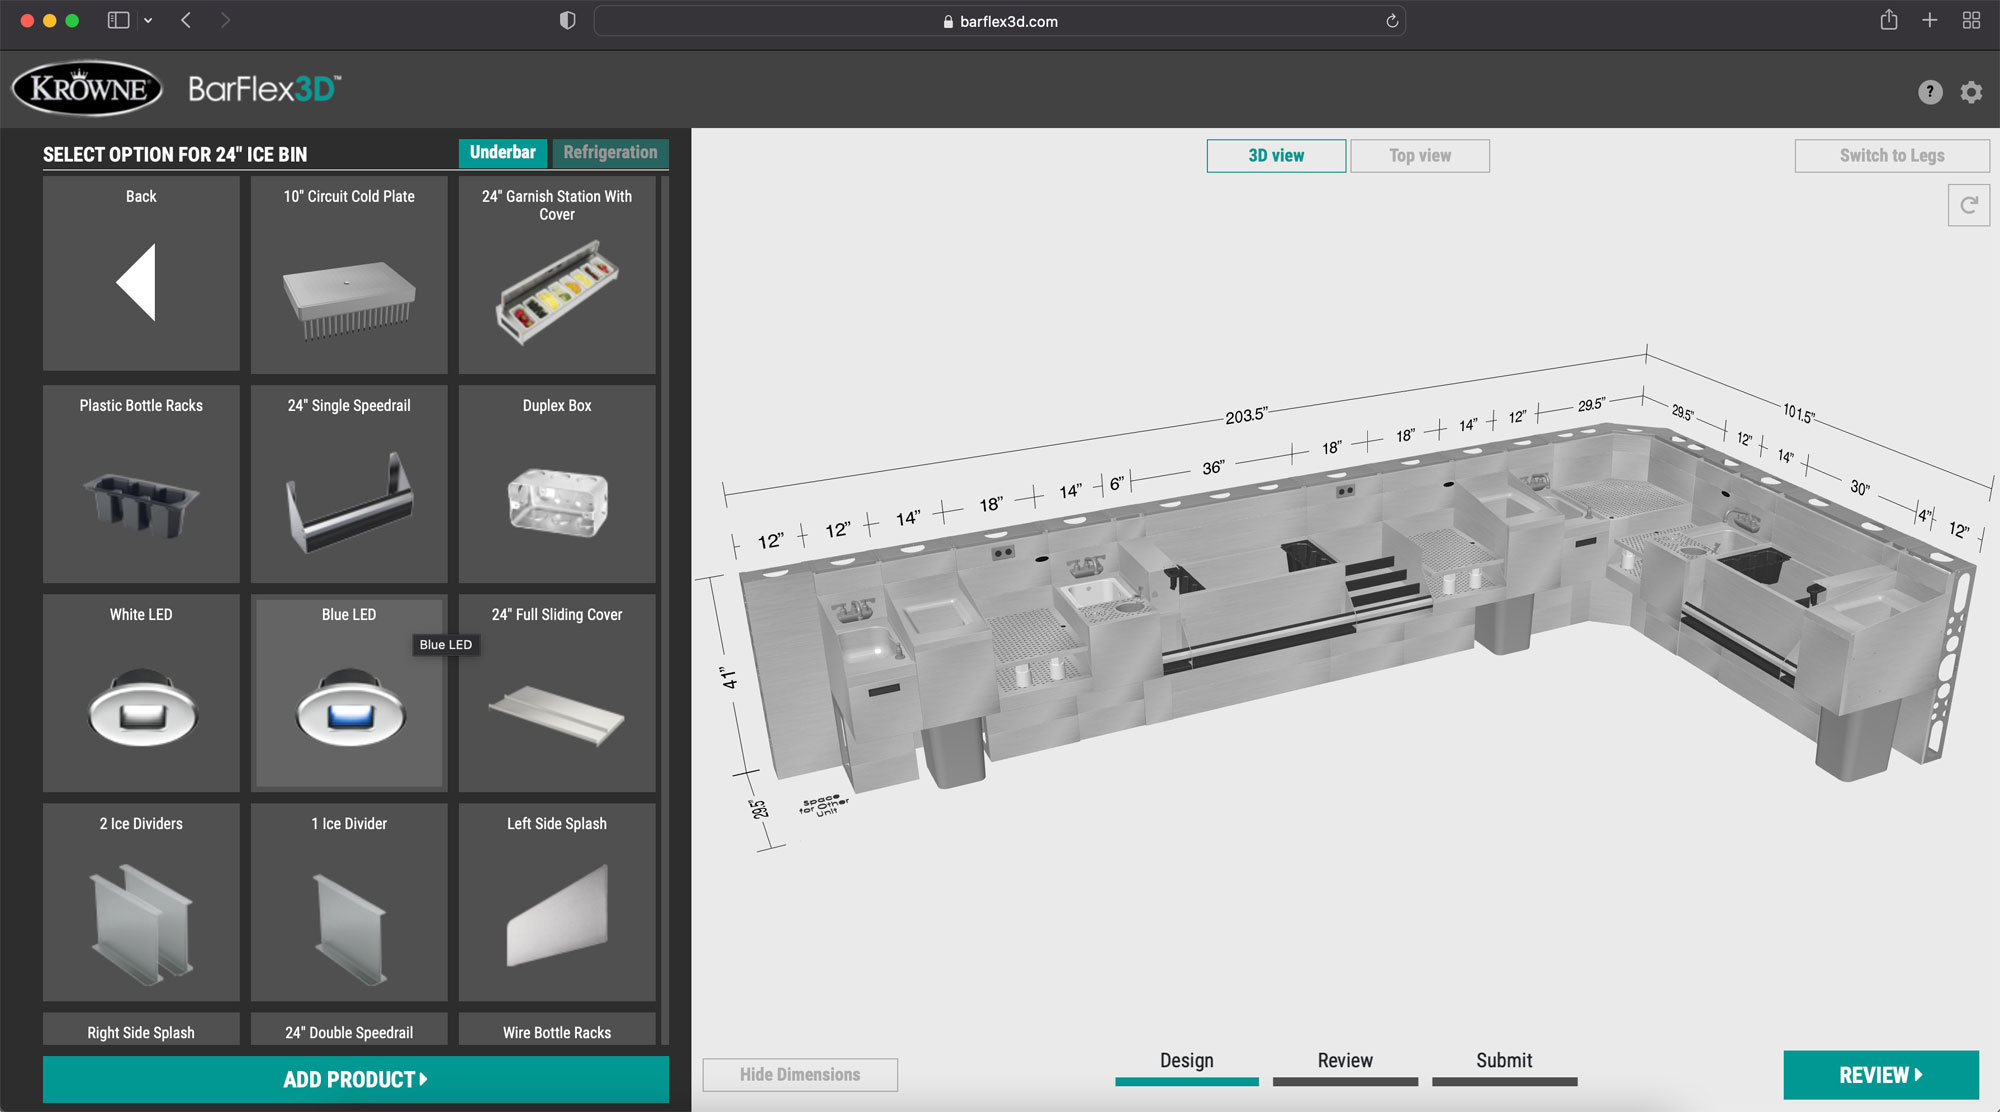The height and width of the screenshot is (1112, 2000).
Task: Enable Switch to Legs mode
Action: pos(1891,155)
